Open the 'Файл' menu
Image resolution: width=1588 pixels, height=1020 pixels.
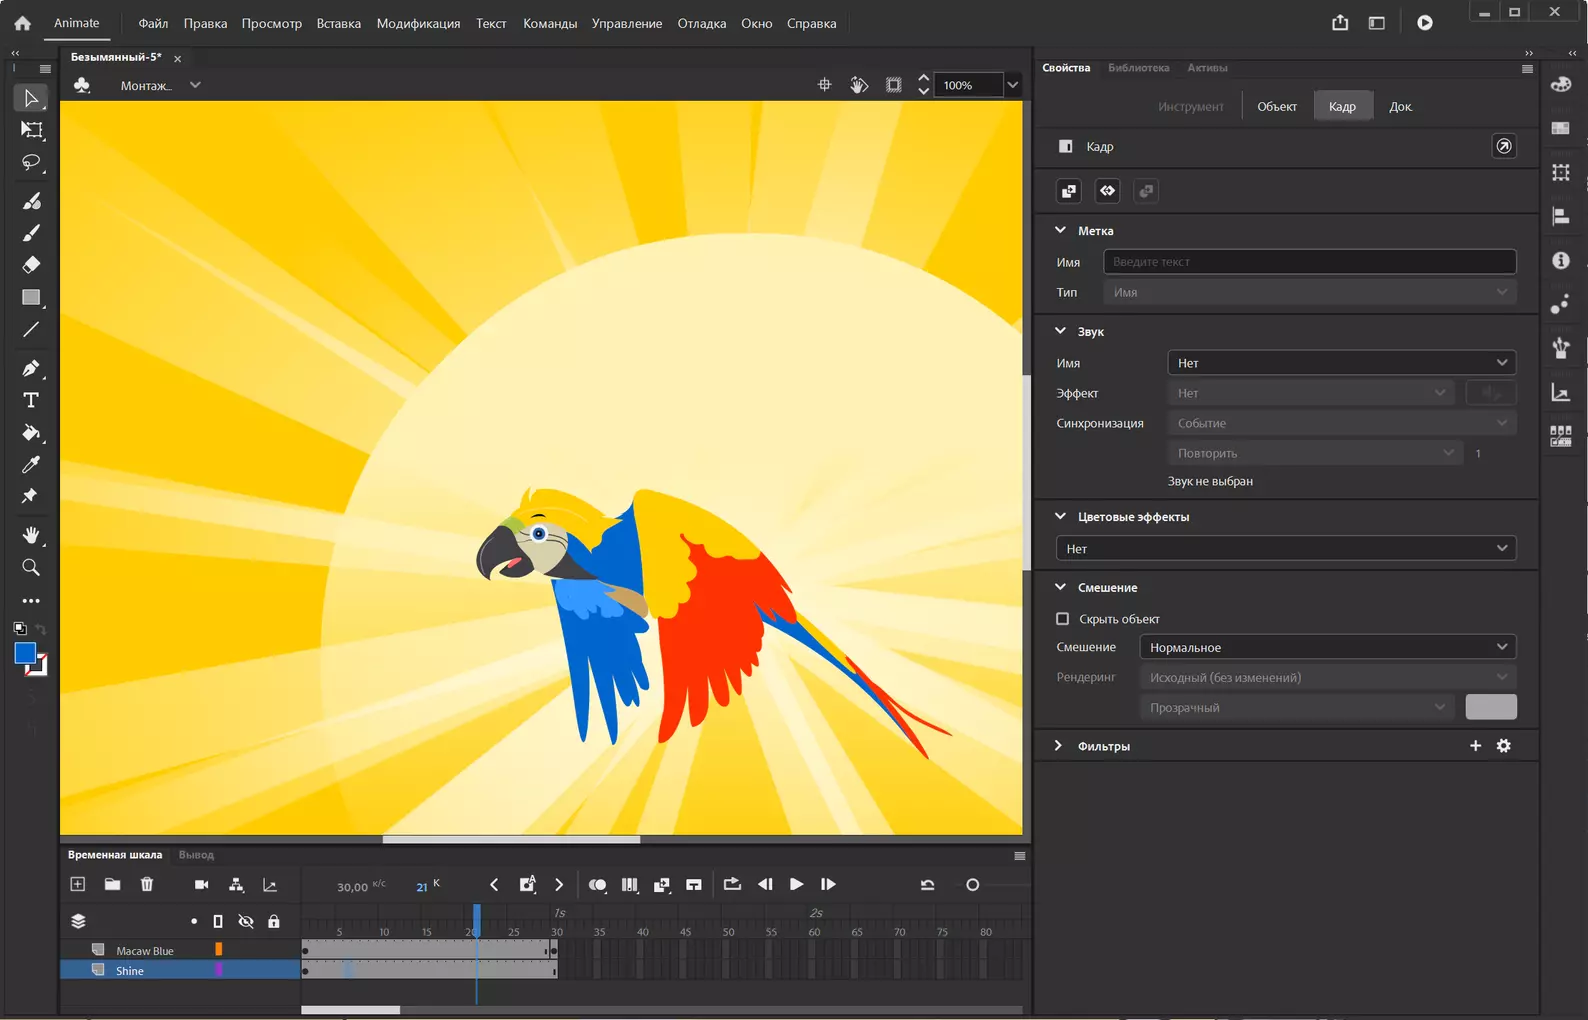pos(153,23)
